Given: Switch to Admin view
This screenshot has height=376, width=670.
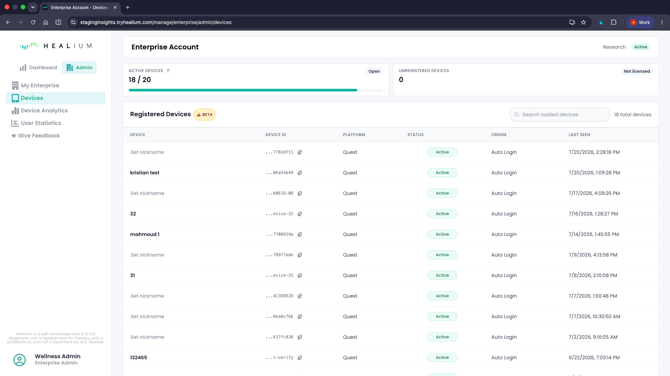Looking at the screenshot, I should coord(79,68).
